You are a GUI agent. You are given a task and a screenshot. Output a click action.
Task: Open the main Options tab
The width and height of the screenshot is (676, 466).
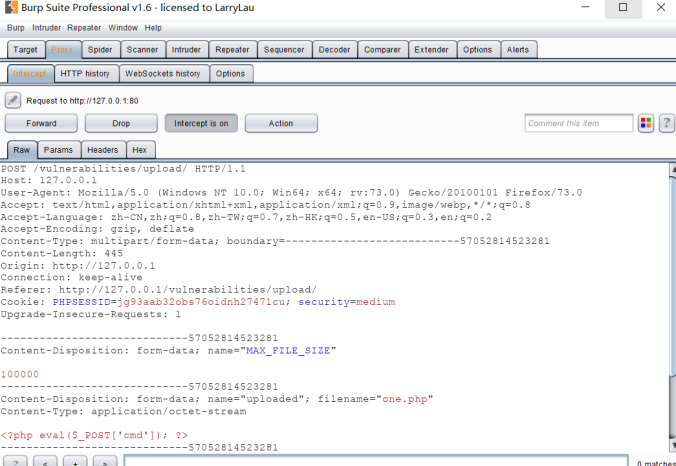(x=478, y=50)
